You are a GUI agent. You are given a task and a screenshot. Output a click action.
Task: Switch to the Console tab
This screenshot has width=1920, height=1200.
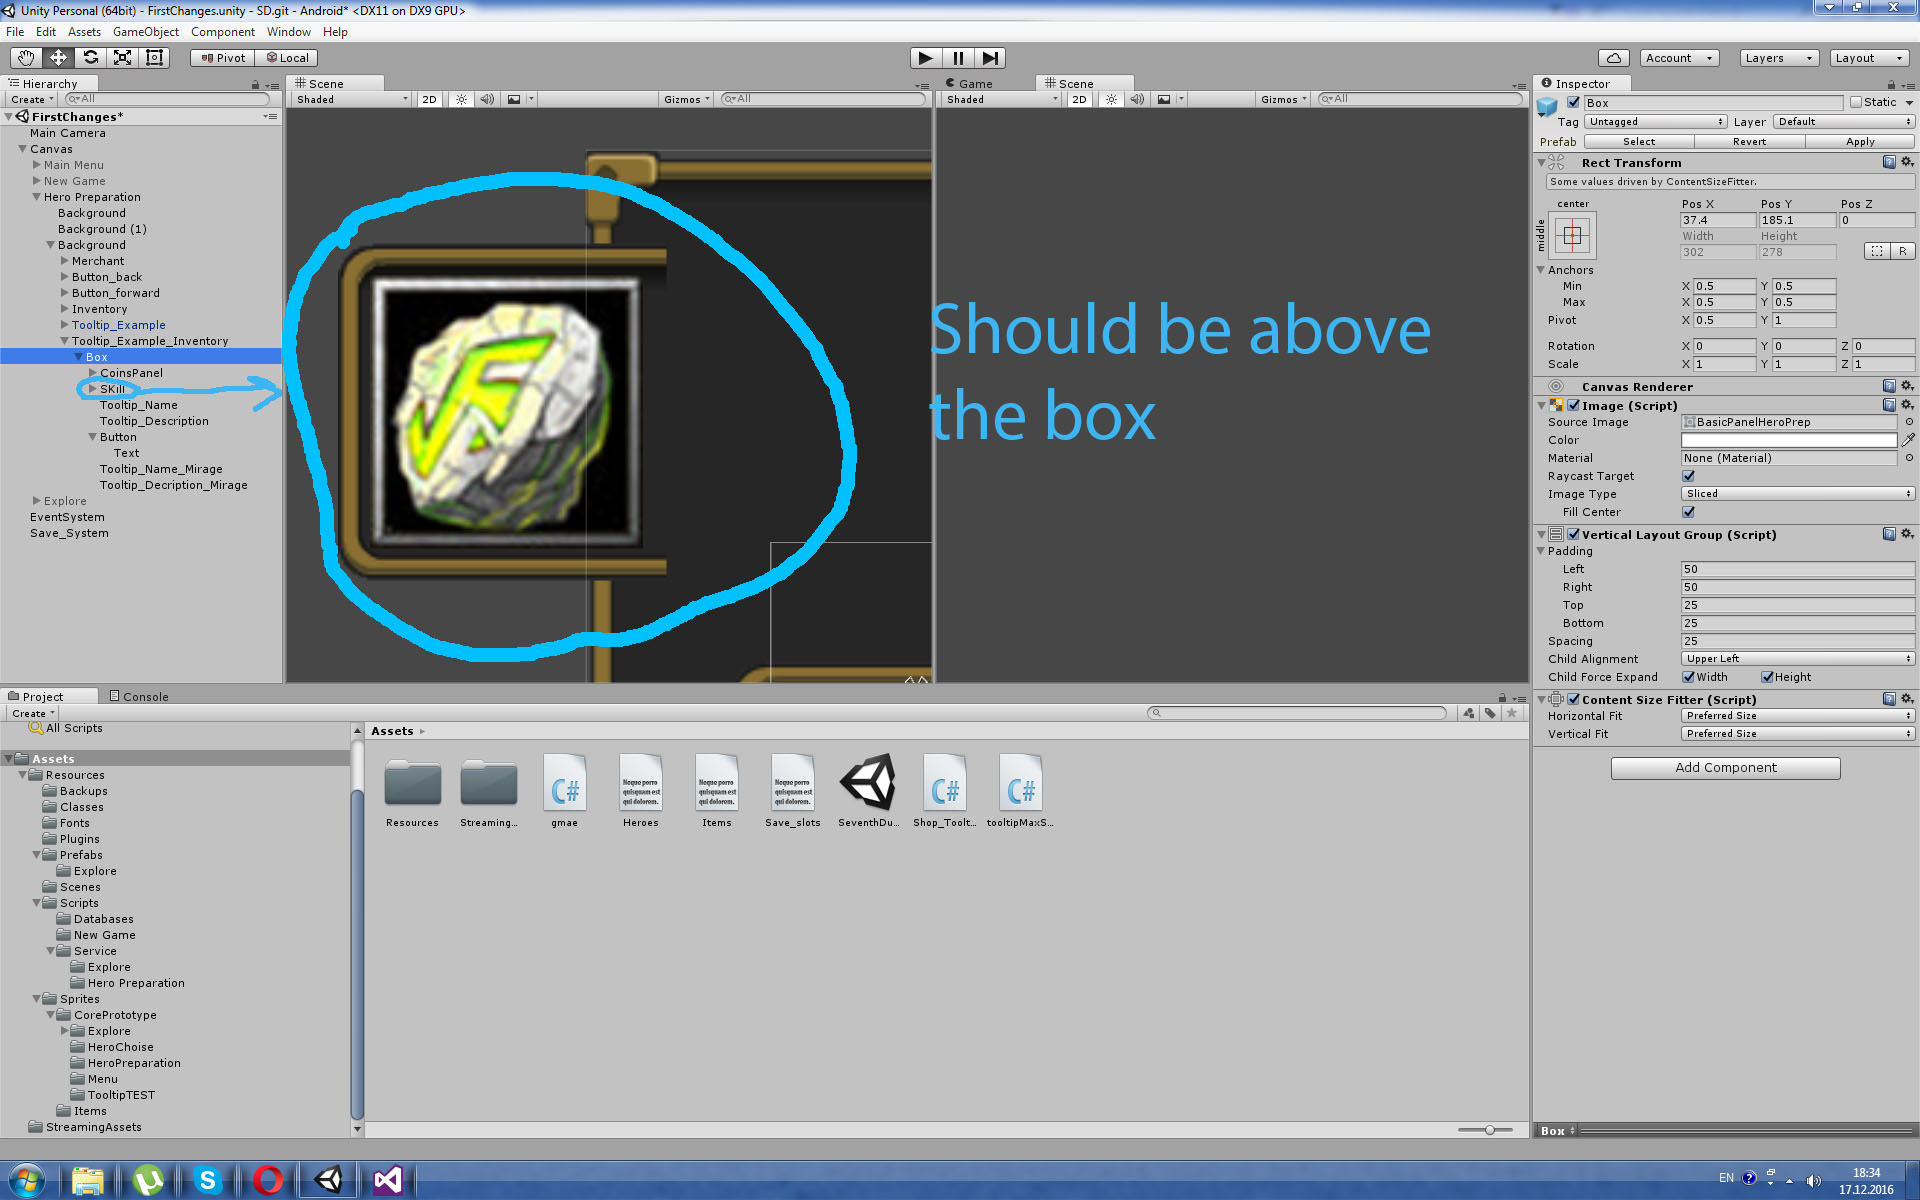[x=138, y=696]
